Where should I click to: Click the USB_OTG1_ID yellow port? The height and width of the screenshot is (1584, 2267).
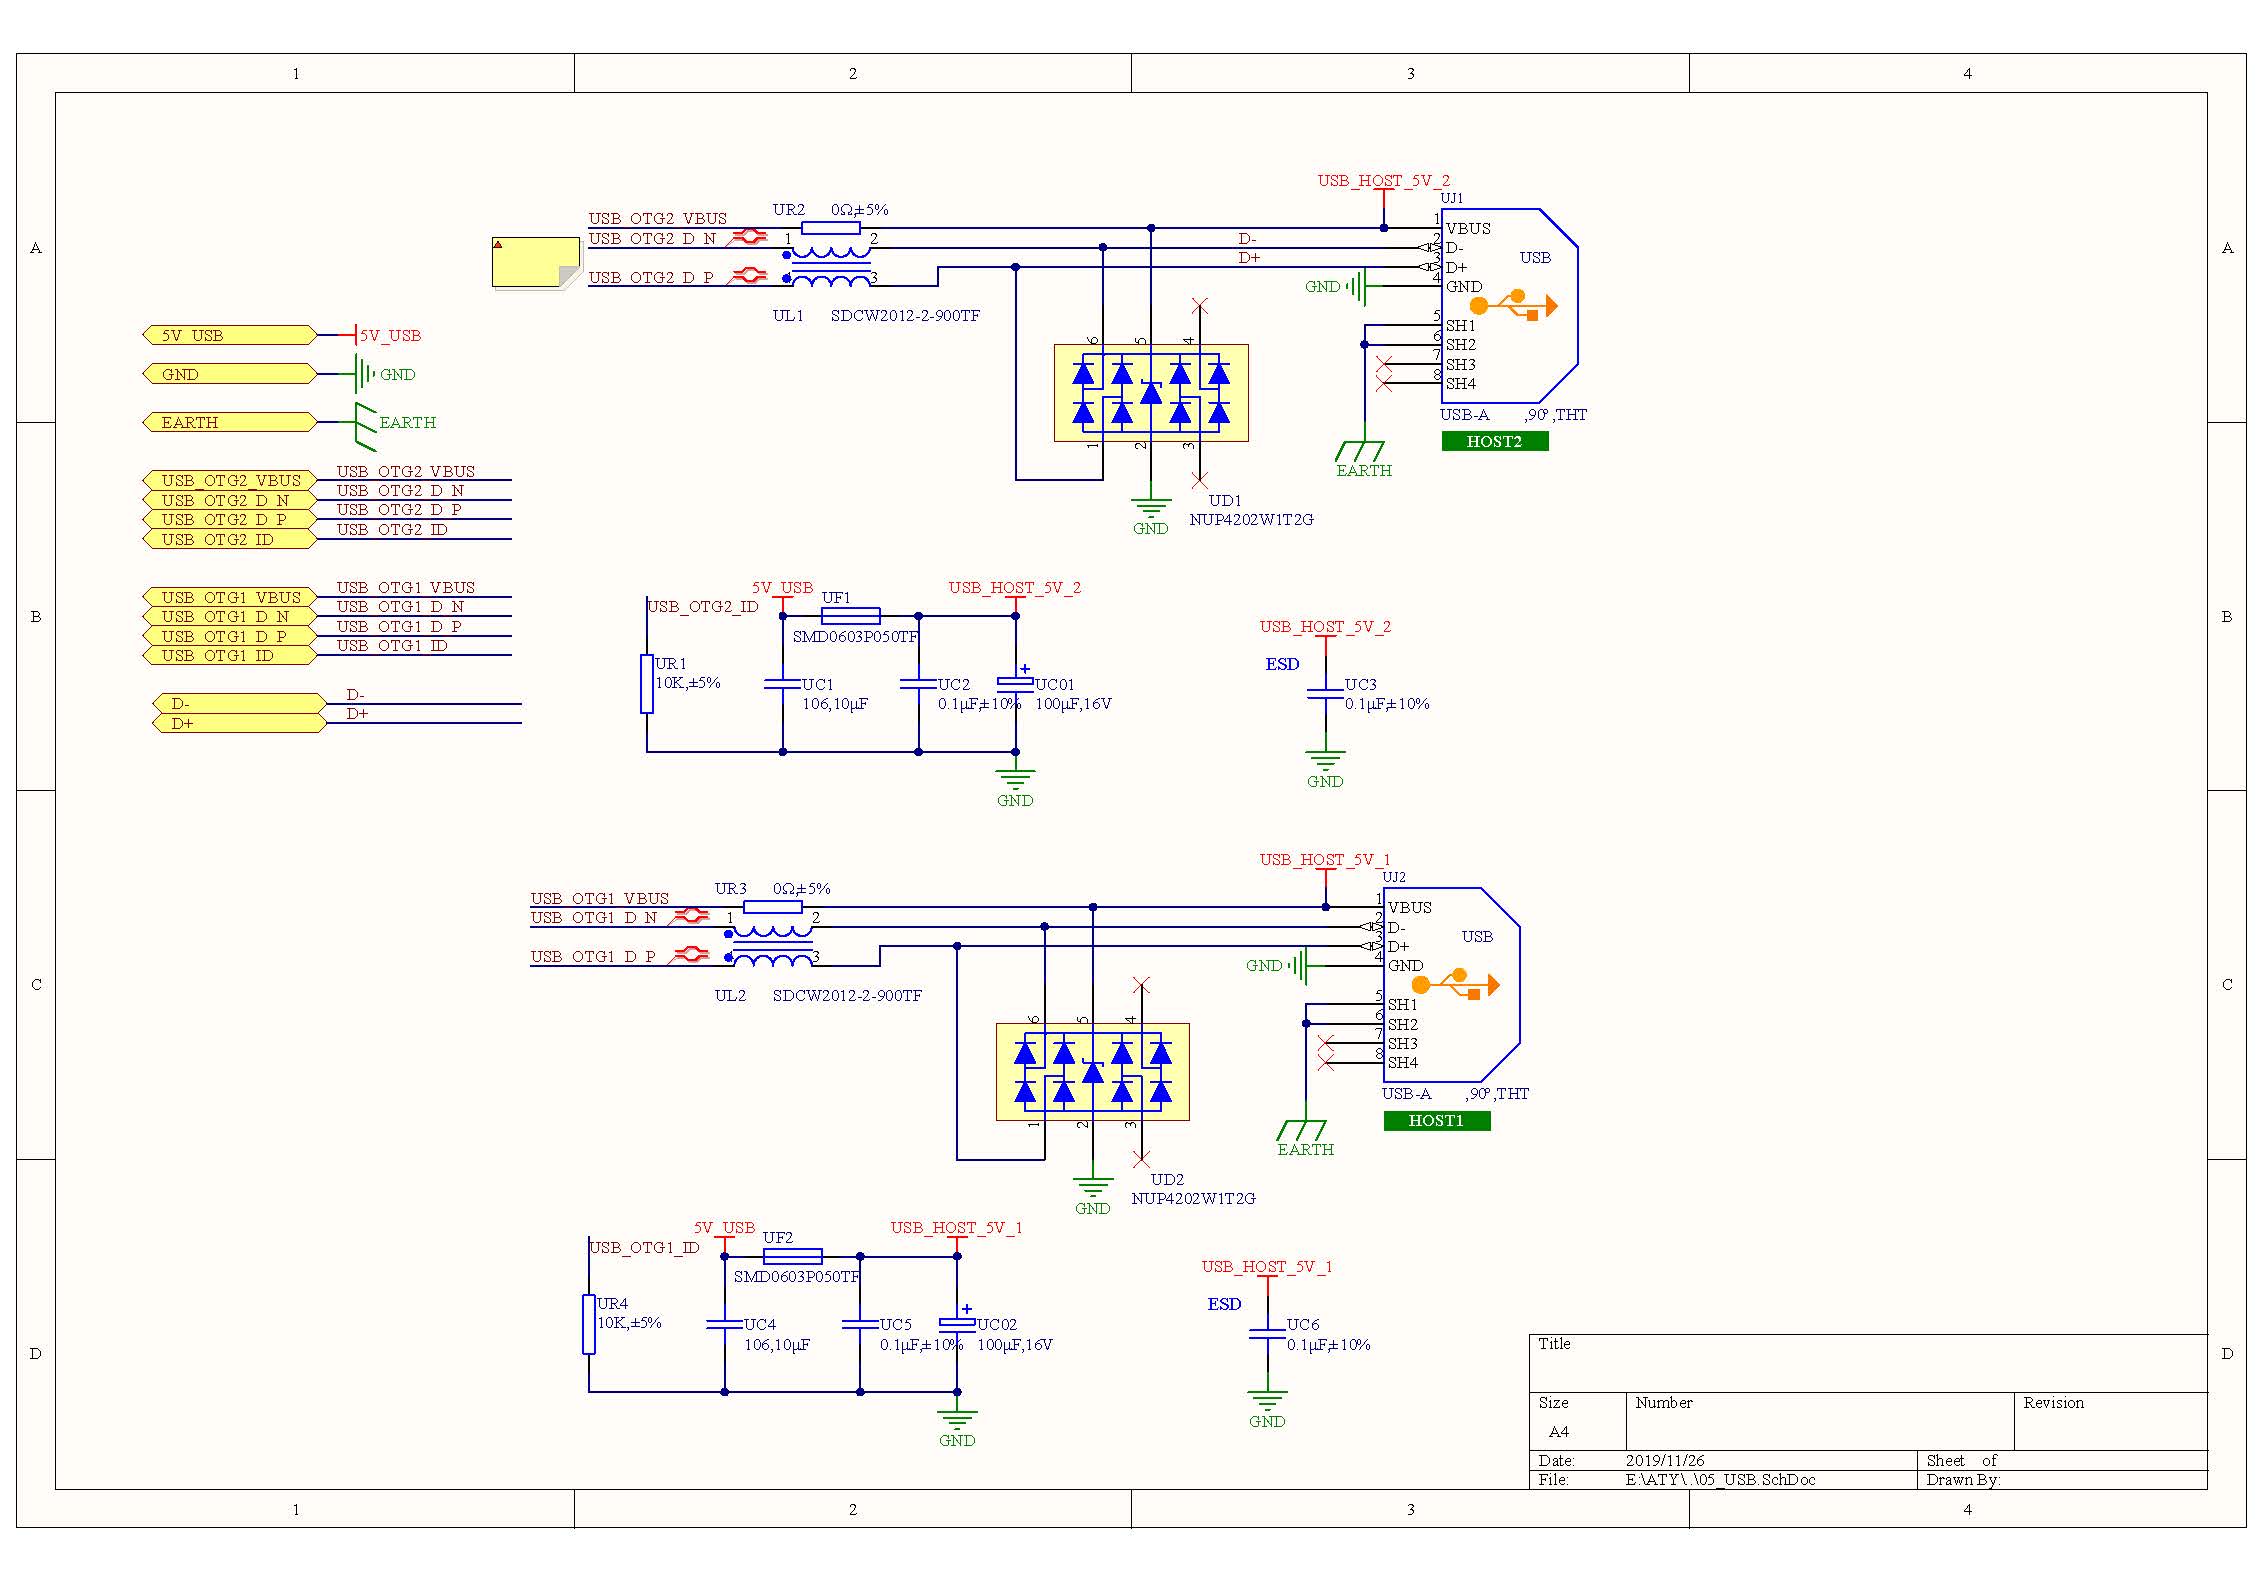[230, 656]
